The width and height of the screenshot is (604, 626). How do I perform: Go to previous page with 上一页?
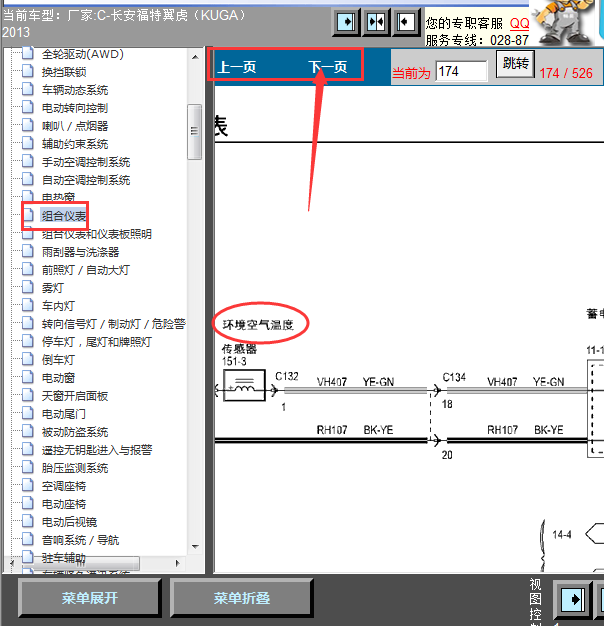point(237,67)
